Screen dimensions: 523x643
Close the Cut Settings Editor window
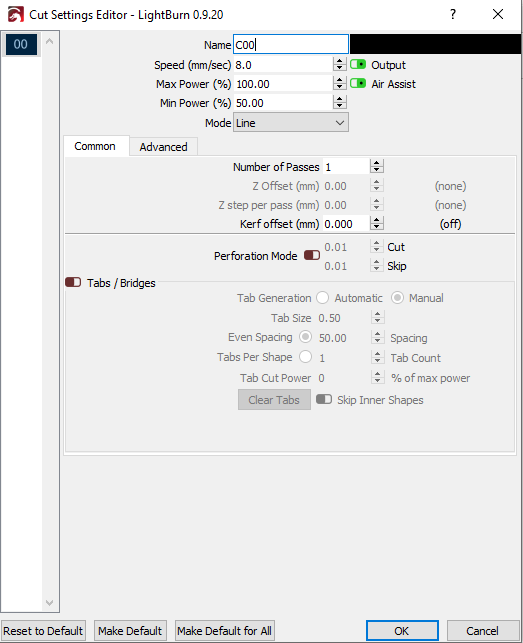click(498, 14)
